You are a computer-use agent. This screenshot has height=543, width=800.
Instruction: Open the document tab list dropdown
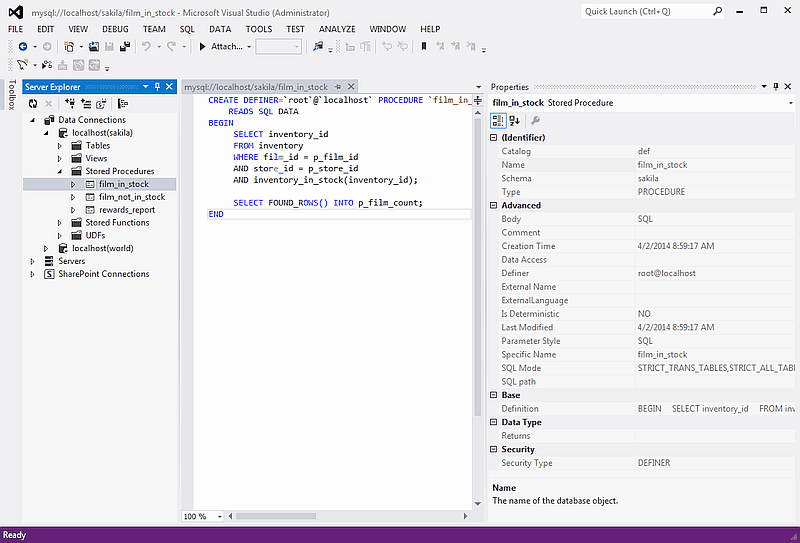(479, 87)
